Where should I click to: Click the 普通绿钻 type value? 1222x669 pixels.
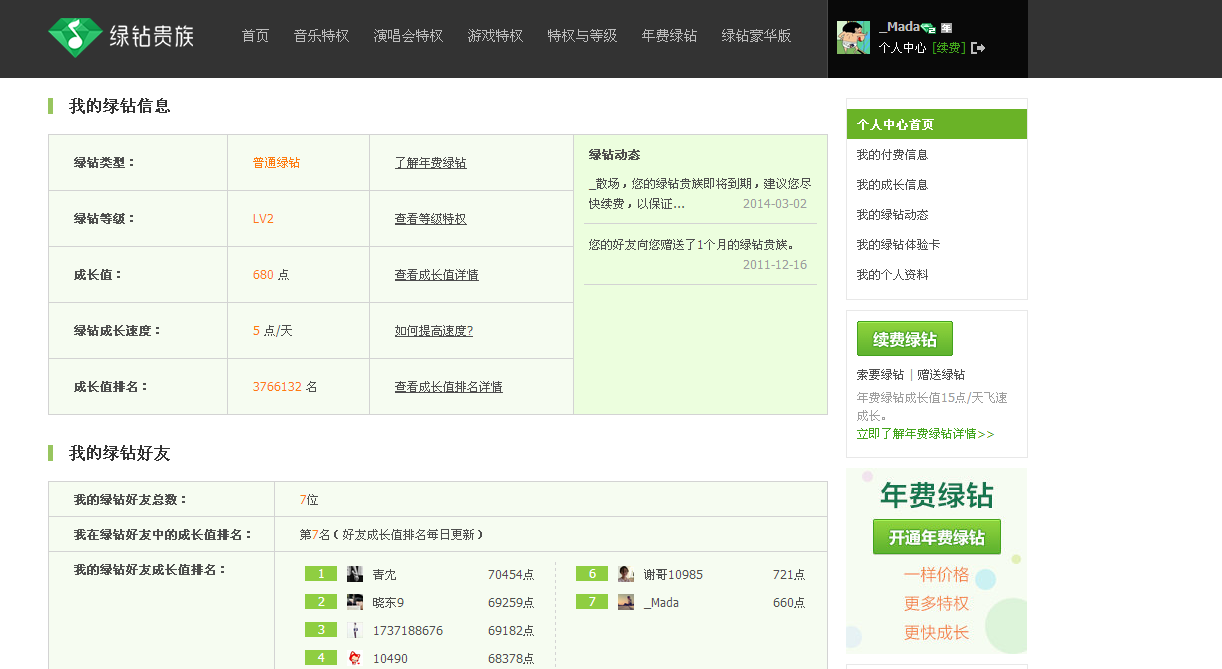click(276, 163)
